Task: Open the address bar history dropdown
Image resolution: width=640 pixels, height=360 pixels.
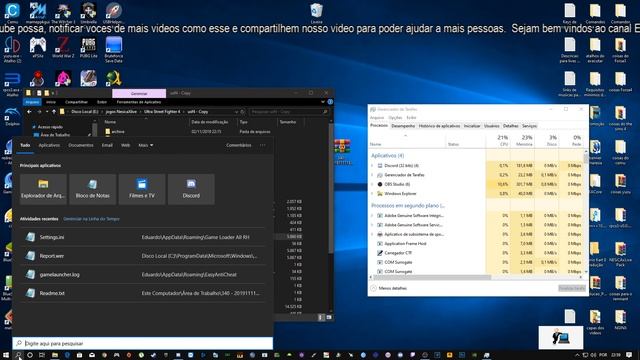Action: 236,111
